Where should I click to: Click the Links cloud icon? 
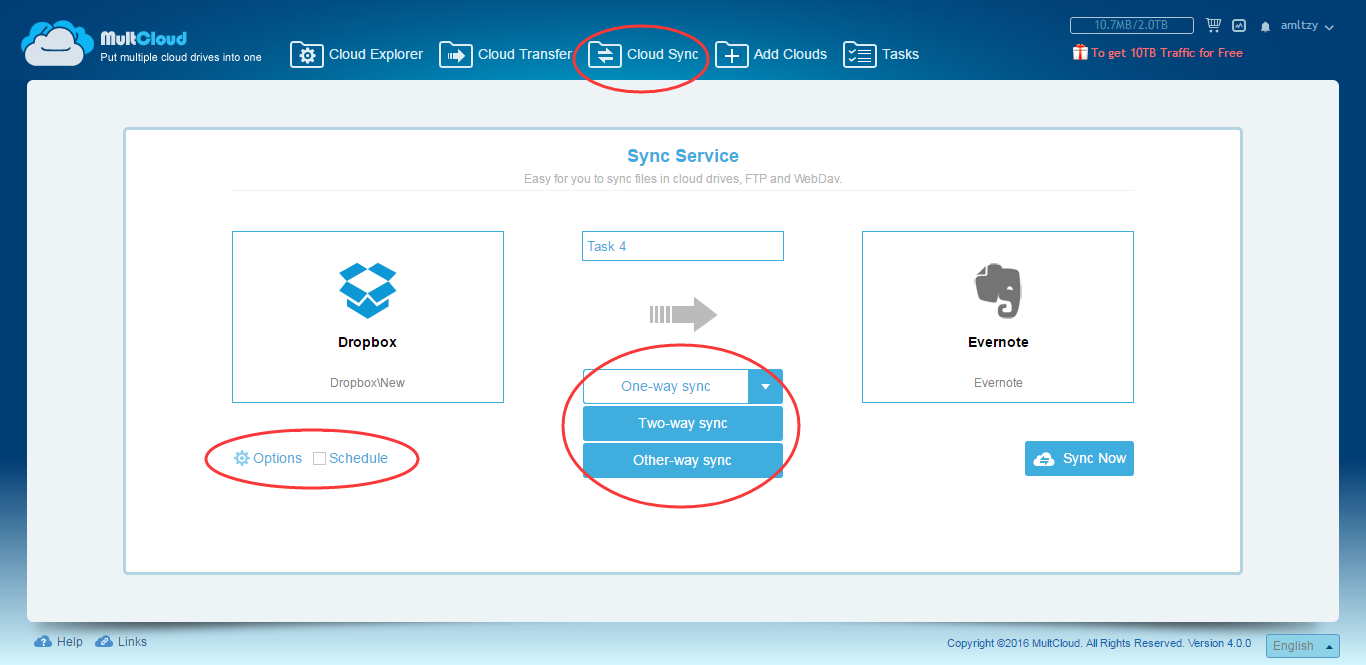point(104,642)
